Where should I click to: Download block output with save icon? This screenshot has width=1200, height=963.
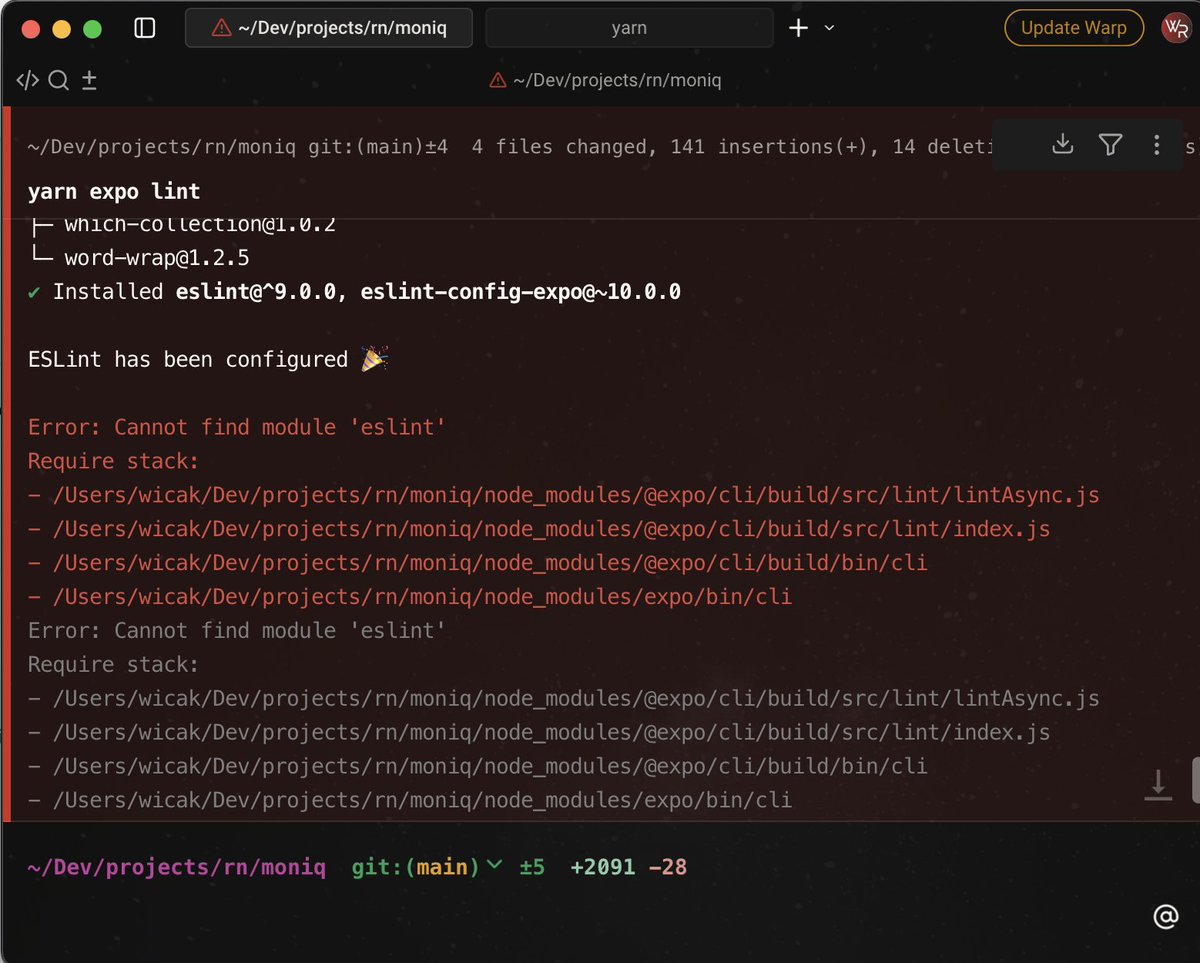(x=1063, y=145)
